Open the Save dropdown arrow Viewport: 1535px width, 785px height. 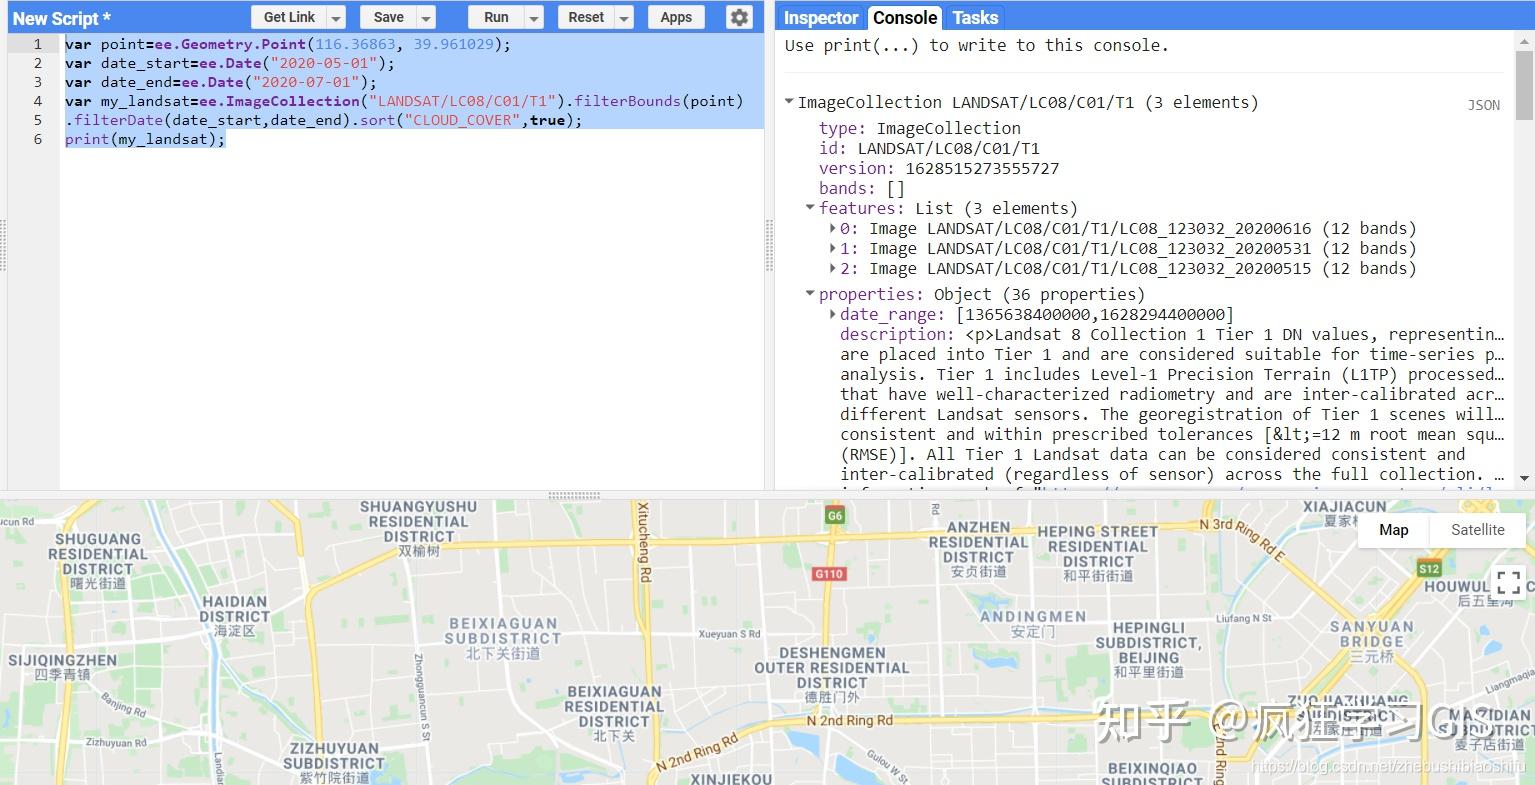tap(425, 16)
